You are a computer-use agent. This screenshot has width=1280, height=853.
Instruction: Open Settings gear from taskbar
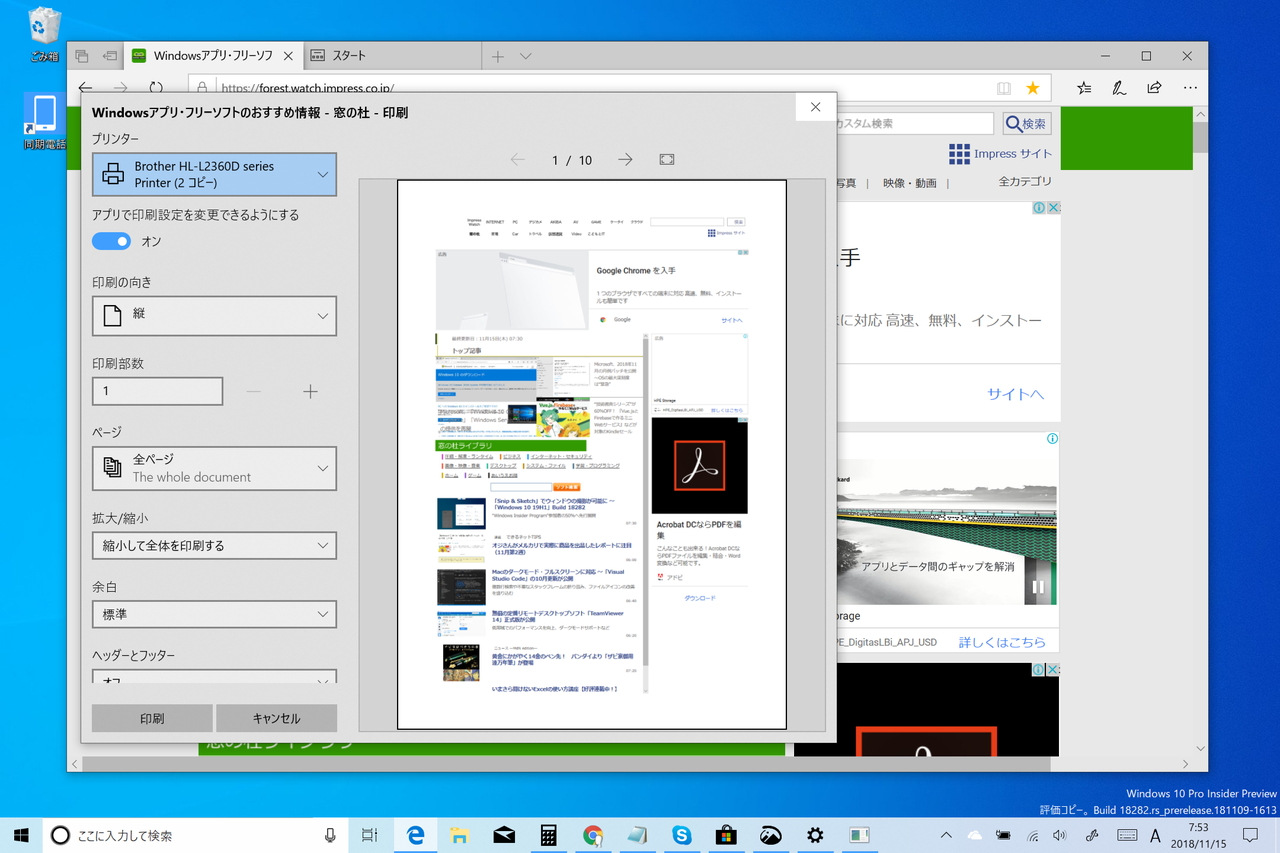815,835
